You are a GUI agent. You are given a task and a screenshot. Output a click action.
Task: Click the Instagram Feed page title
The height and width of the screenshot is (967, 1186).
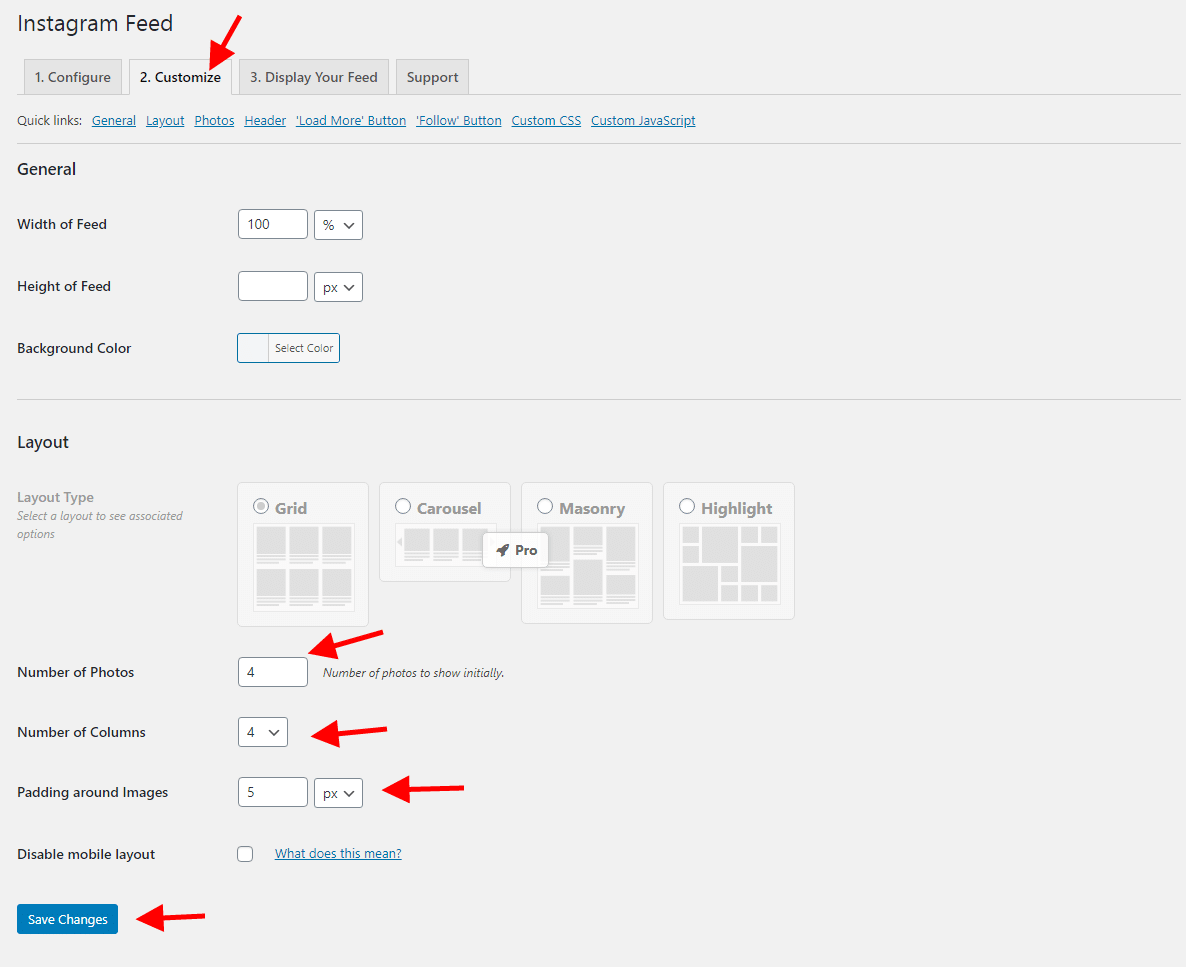(95, 23)
